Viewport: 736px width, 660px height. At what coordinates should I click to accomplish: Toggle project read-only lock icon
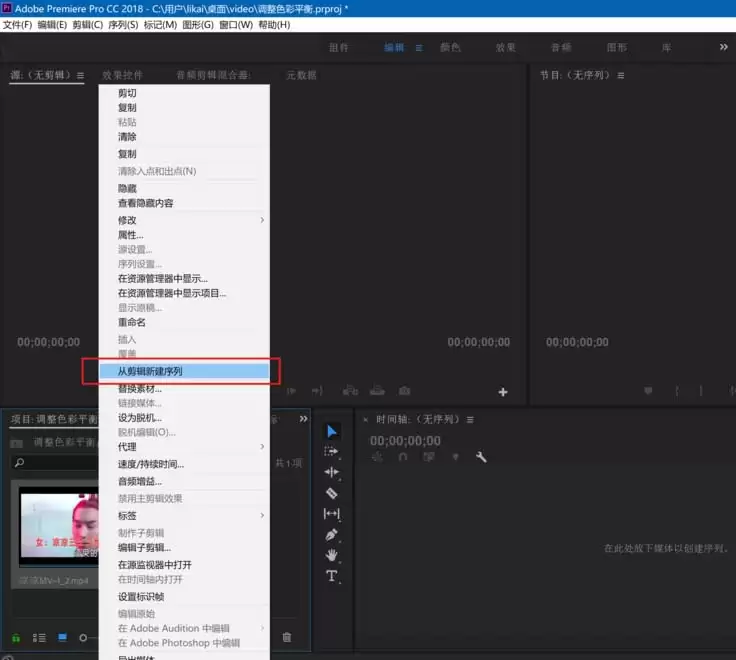coord(16,637)
